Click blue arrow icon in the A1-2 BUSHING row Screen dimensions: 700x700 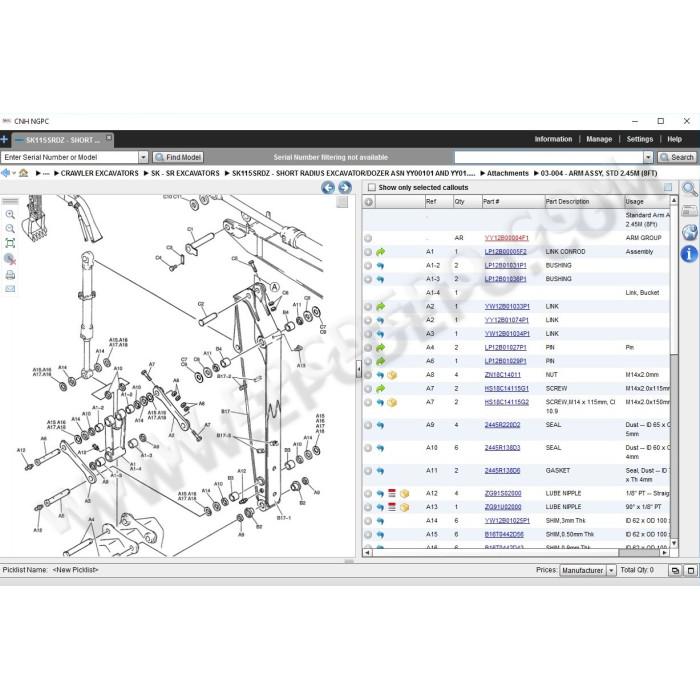380,266
